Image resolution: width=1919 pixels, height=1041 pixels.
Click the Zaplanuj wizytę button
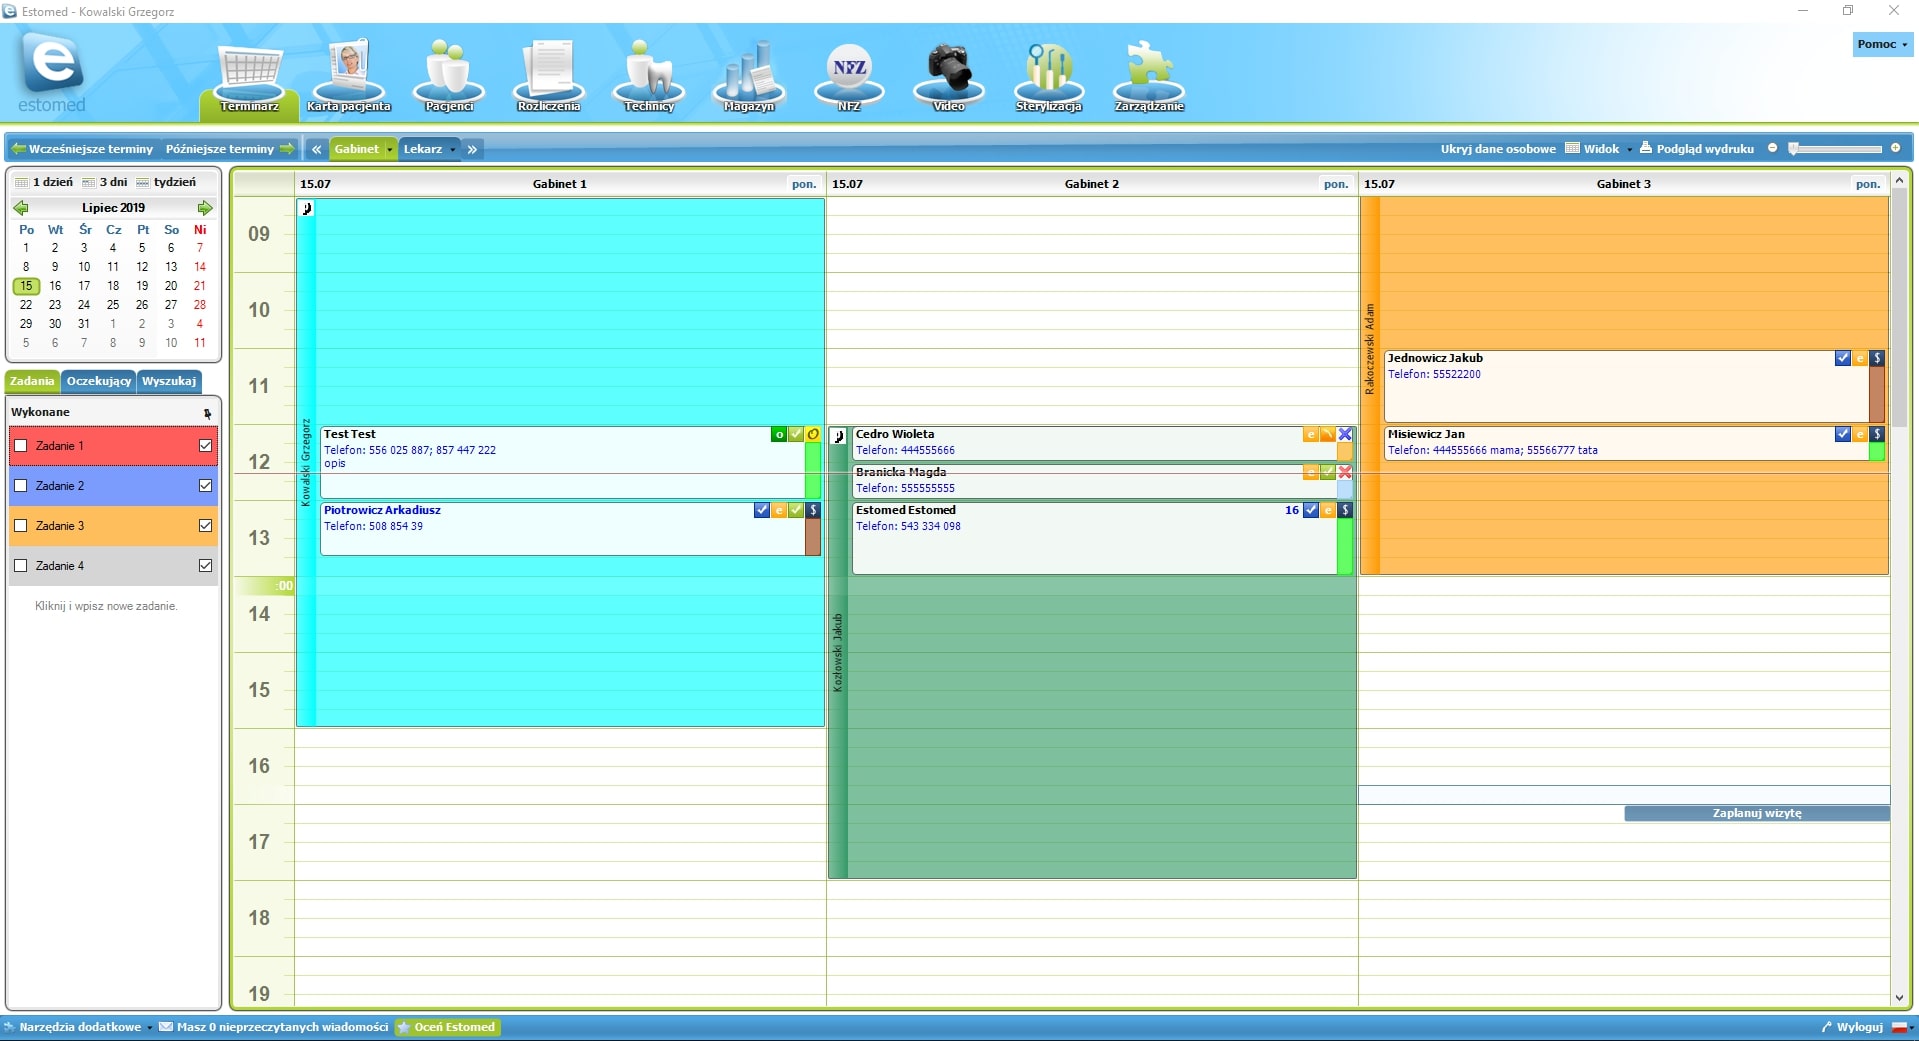(1756, 813)
